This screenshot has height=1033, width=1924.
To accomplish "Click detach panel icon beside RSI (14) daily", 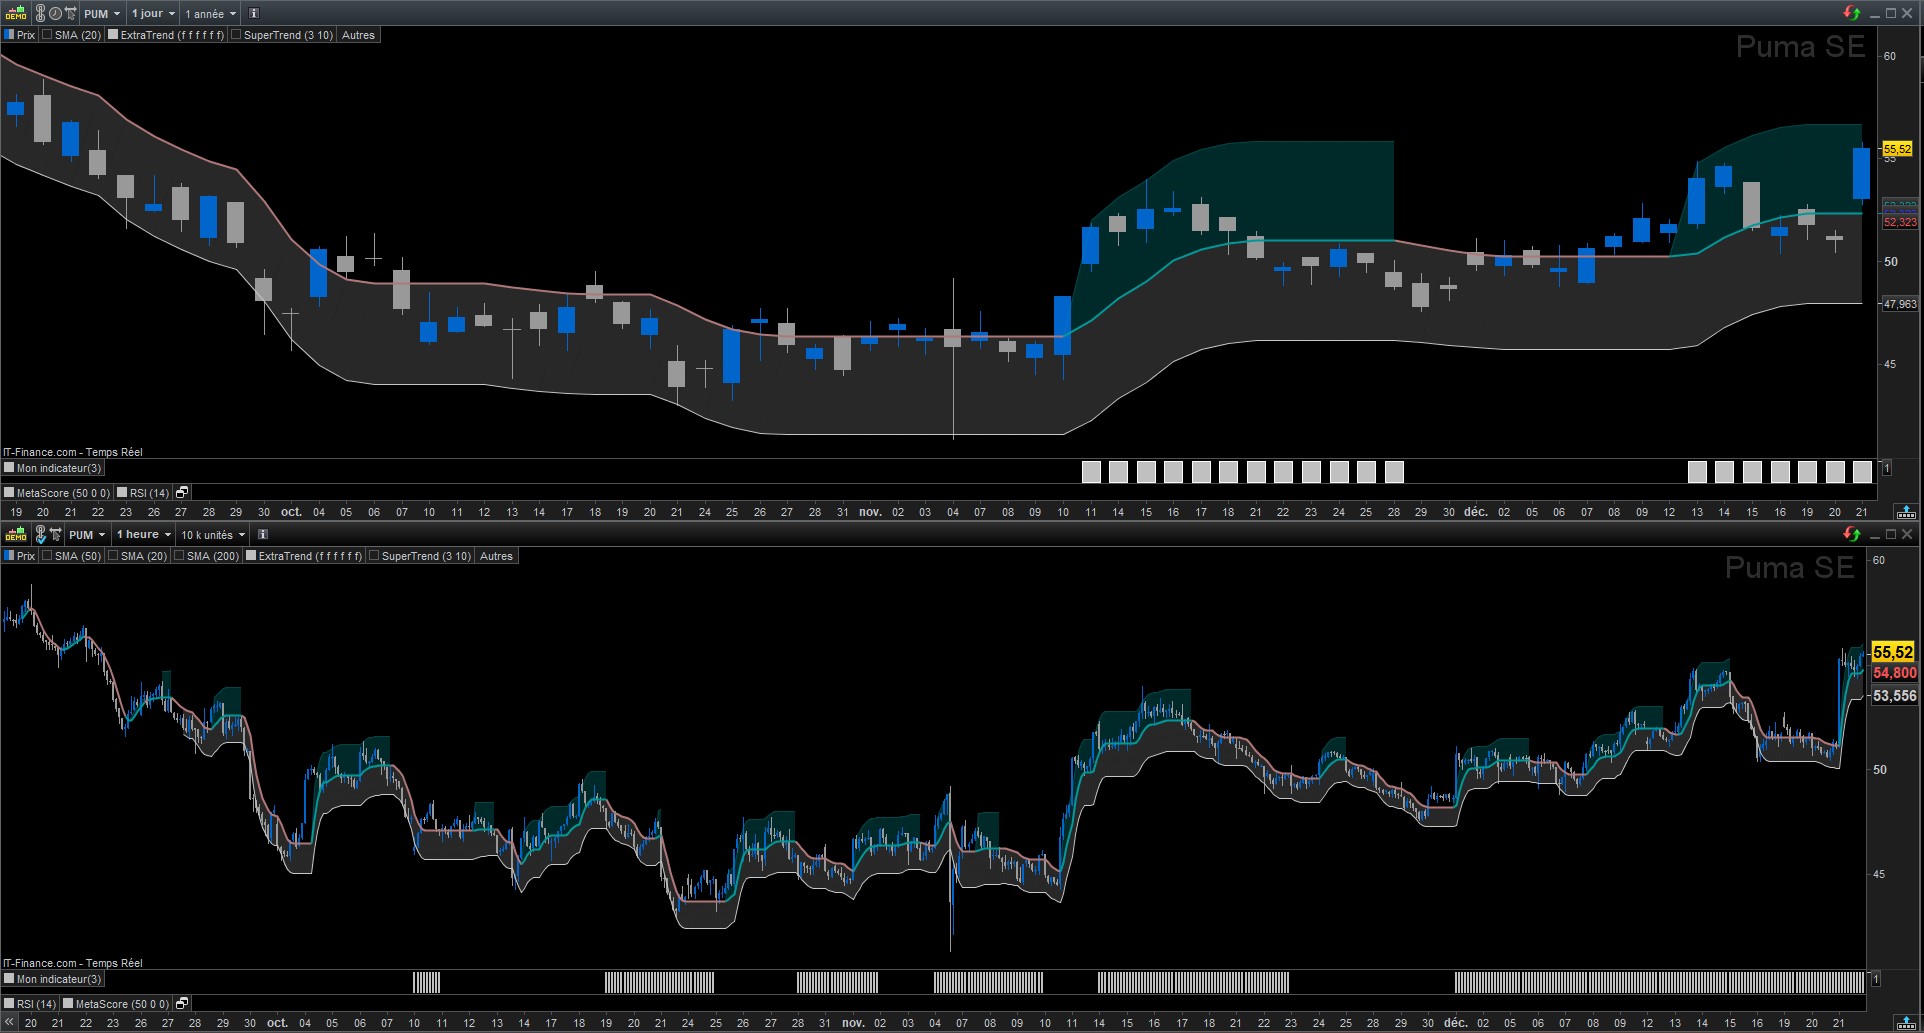I will click(182, 493).
